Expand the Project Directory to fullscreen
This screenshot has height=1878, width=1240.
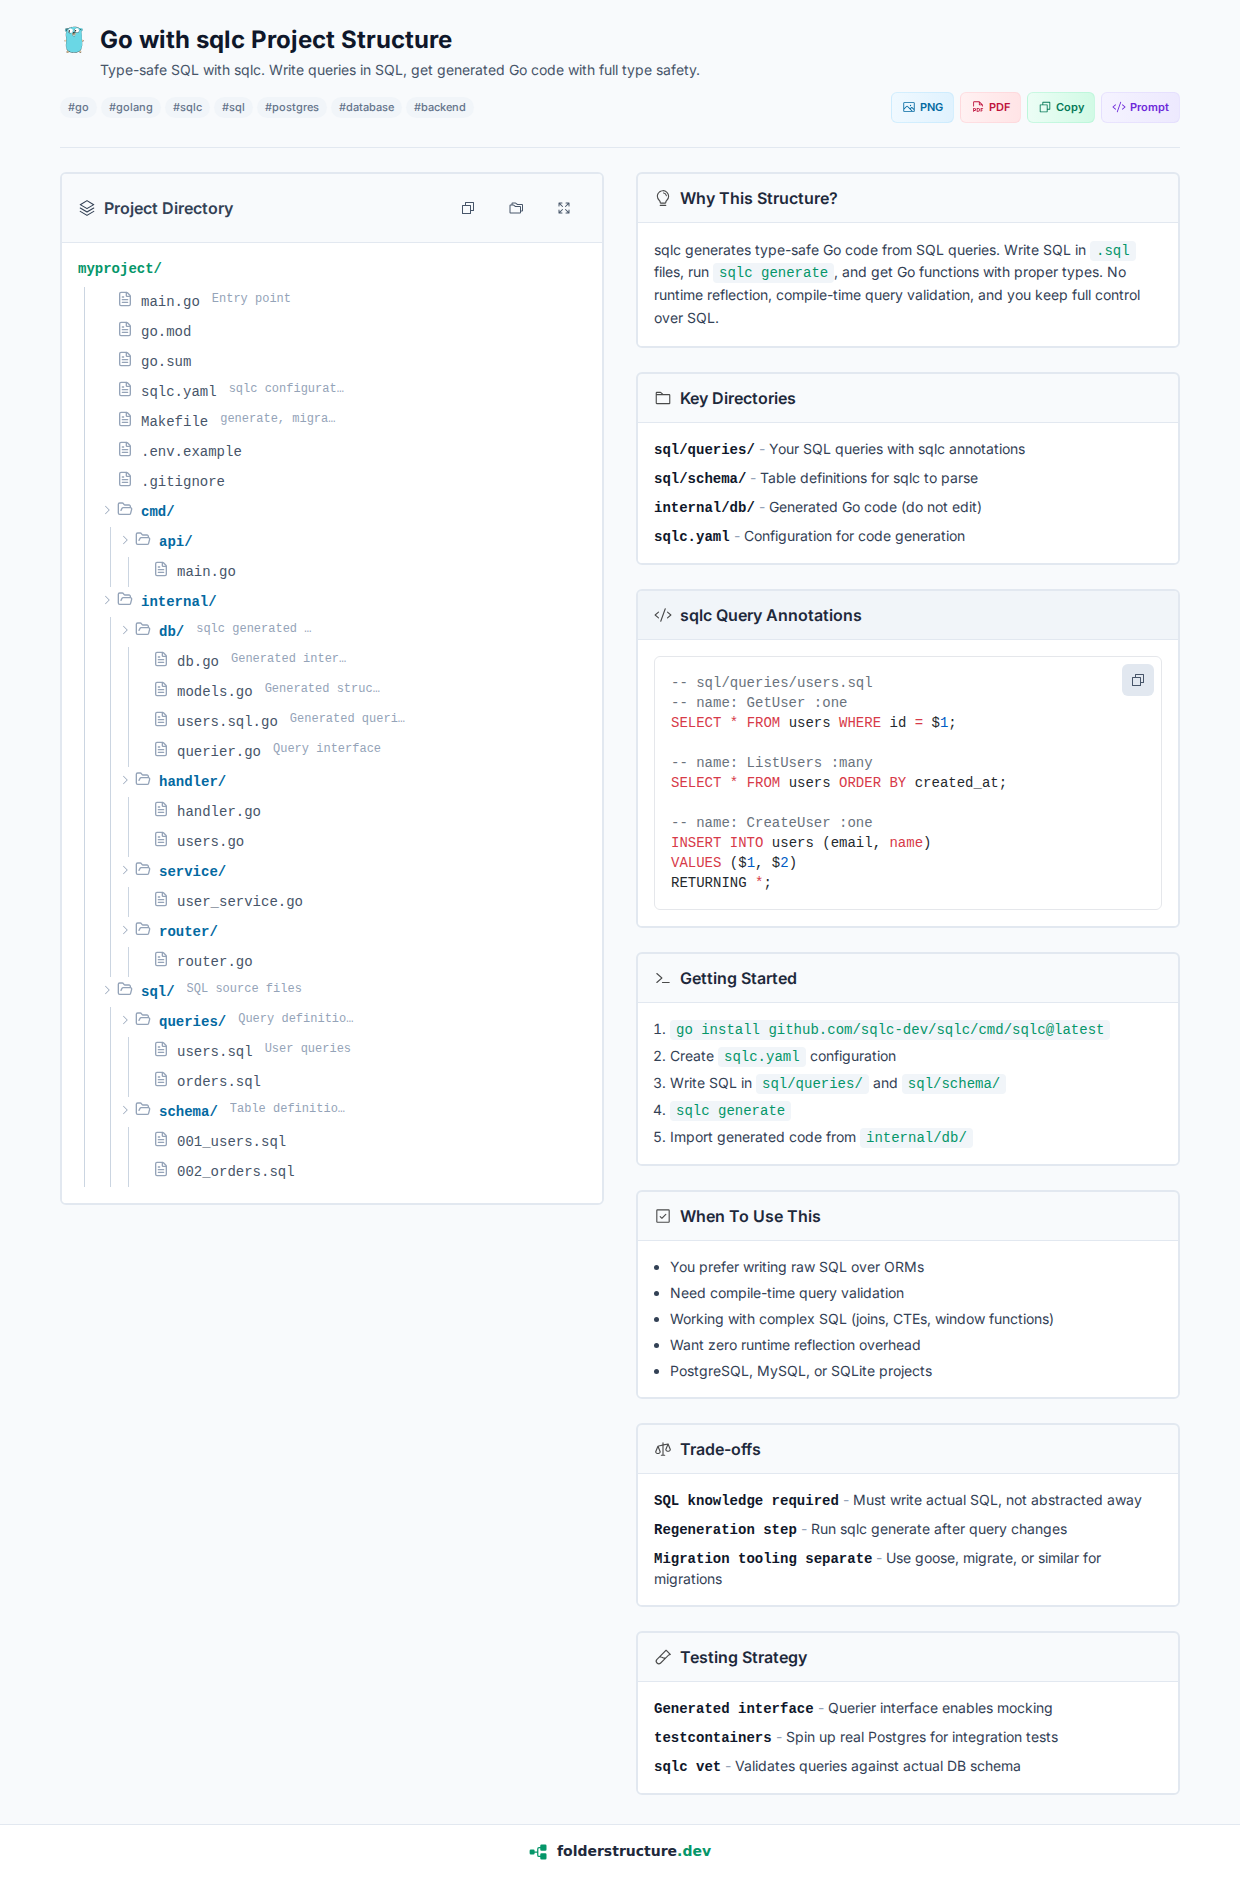[x=564, y=208]
